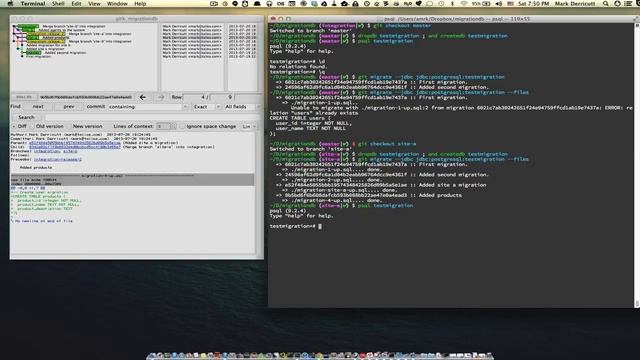Click the Search button in gitk
The height and width of the screenshot is (360, 640).
coord(26,117)
